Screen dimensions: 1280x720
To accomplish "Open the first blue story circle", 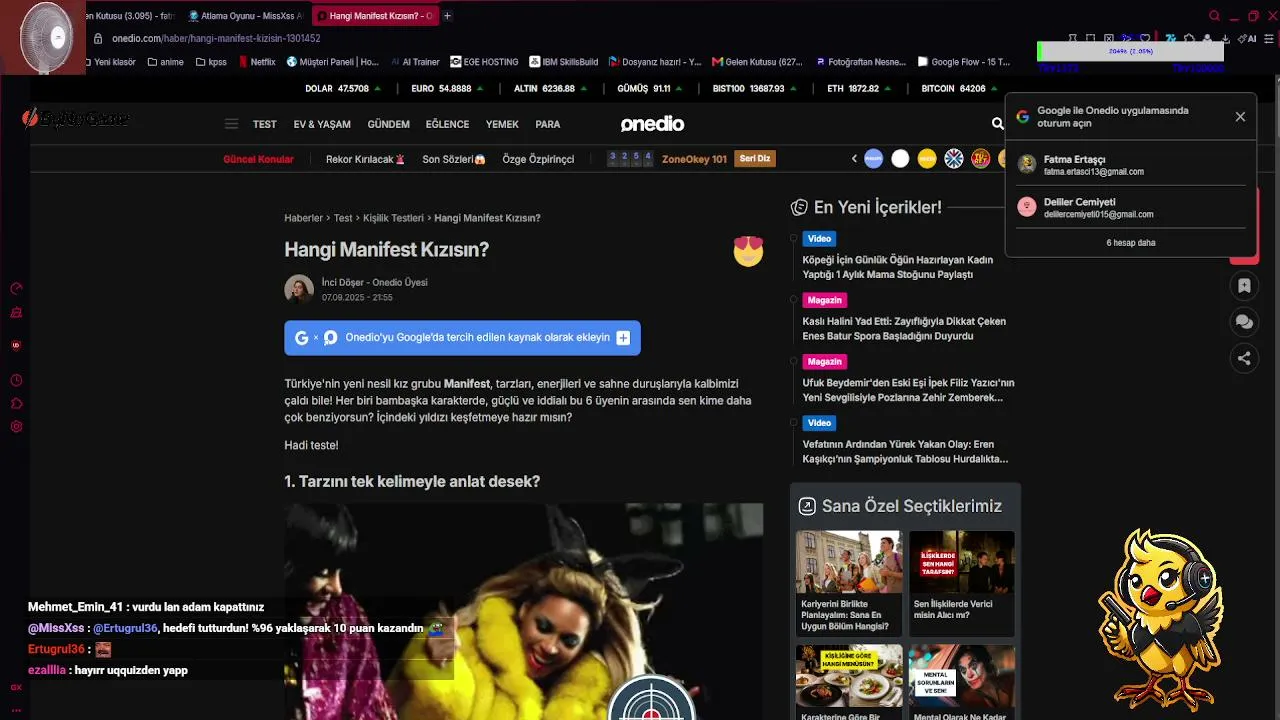I will (x=874, y=158).
